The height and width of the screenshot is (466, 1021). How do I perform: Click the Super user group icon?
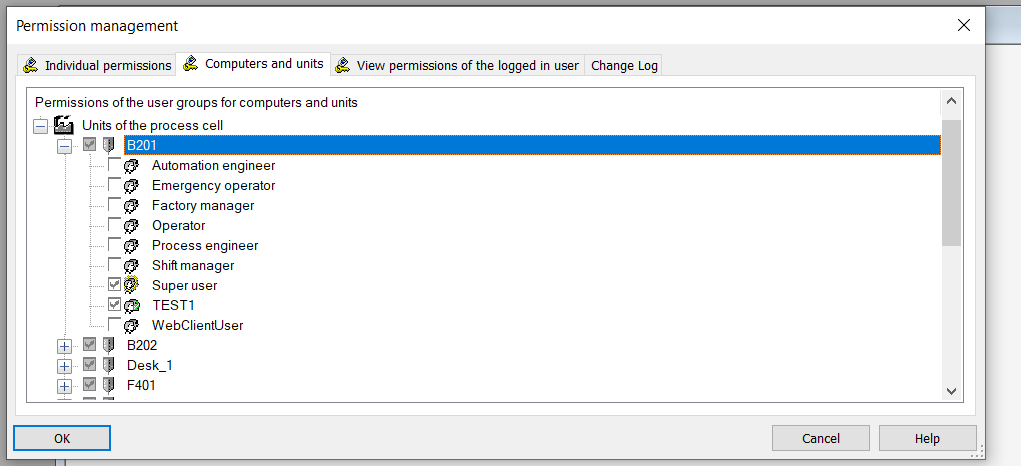(x=131, y=286)
